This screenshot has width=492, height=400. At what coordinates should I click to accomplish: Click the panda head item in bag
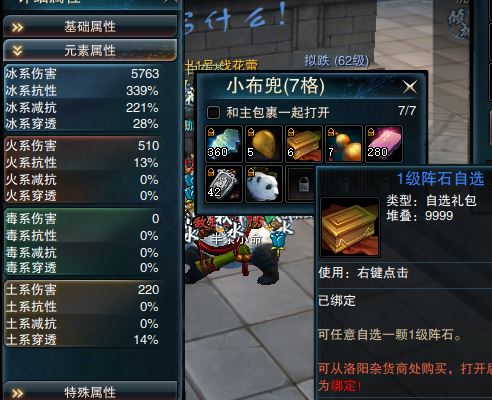(x=264, y=184)
